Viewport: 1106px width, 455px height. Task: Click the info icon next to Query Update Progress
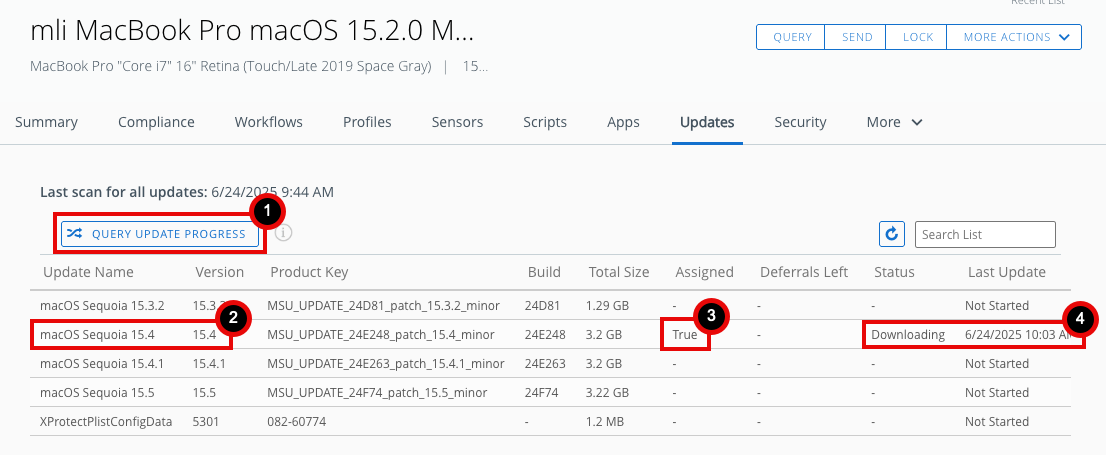tap(284, 233)
